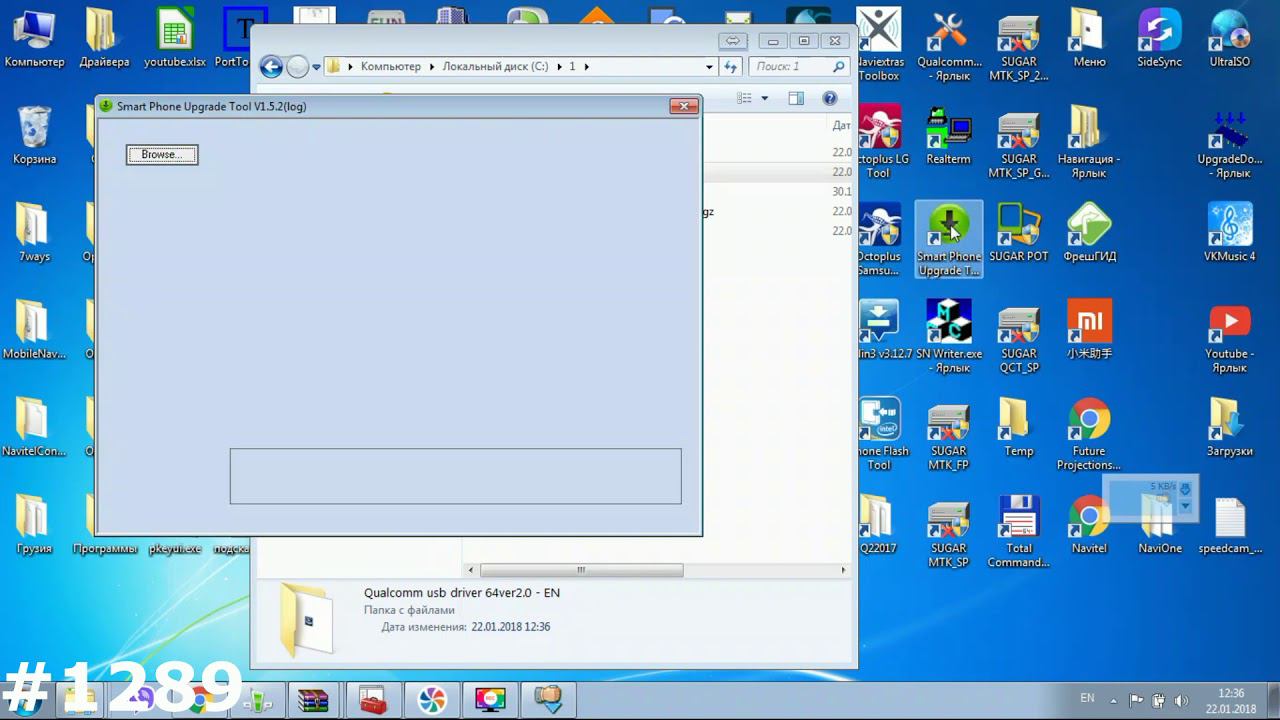The width and height of the screenshot is (1280, 720).
Task: Launch SUGAR MTK_SP_G... shortcut
Action: coord(1019,142)
